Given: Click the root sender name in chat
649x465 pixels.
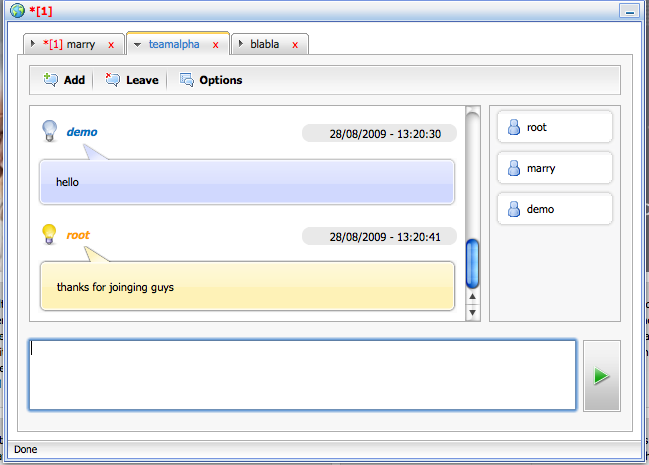Looking at the screenshot, I should coord(78,235).
